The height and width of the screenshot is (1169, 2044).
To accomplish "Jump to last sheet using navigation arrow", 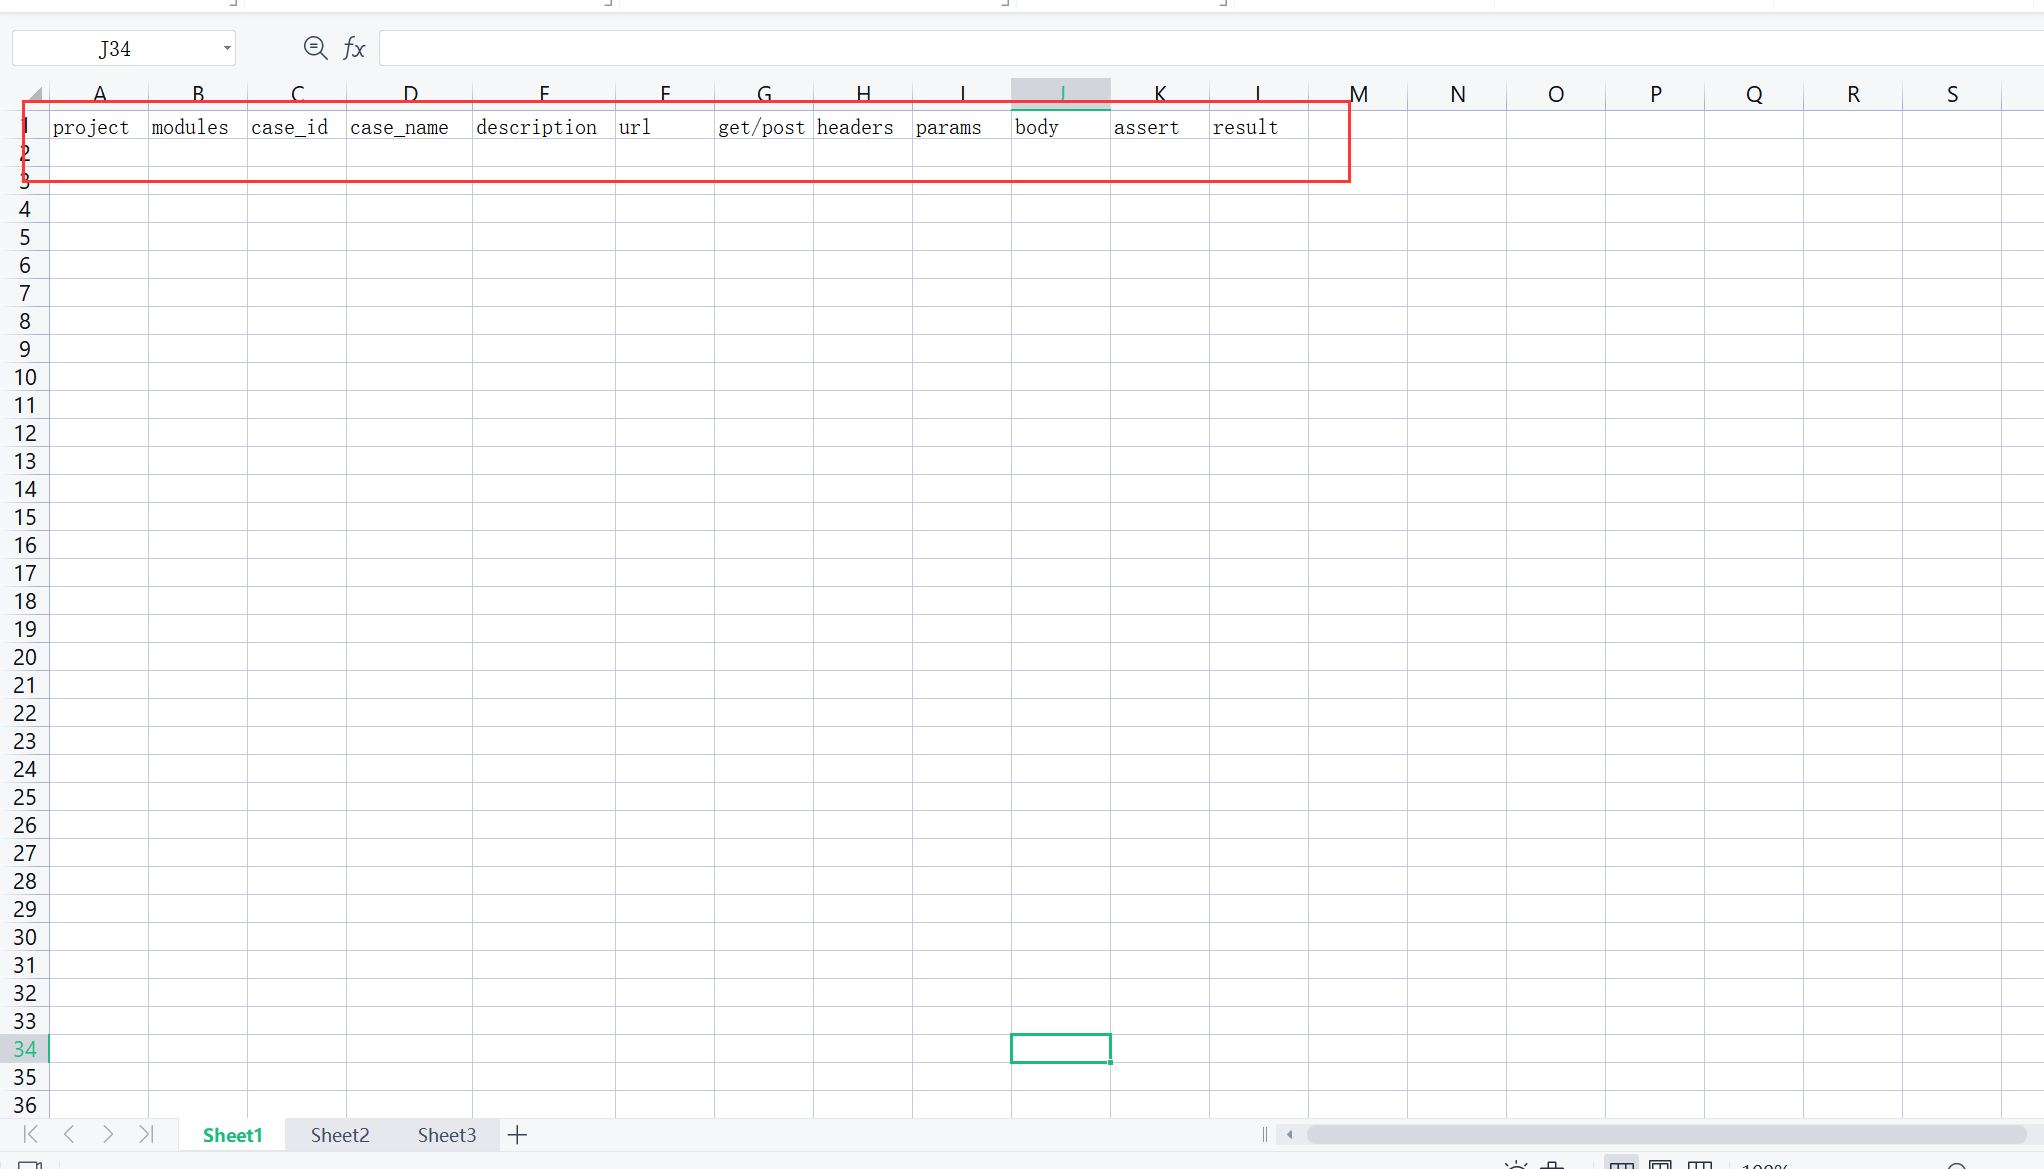I will click(x=146, y=1134).
